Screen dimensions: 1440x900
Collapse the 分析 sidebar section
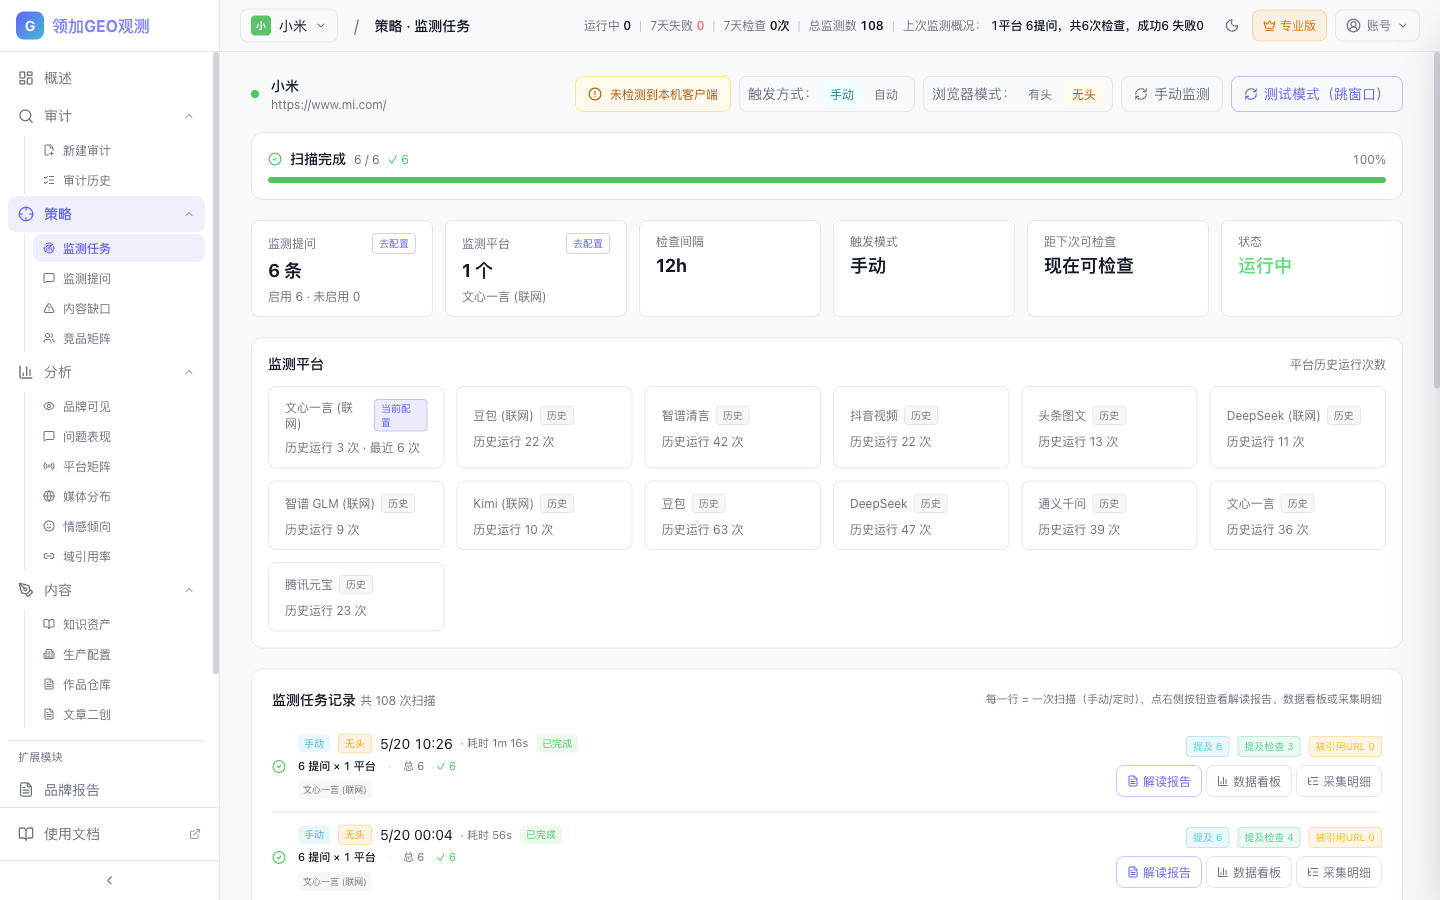(x=189, y=372)
